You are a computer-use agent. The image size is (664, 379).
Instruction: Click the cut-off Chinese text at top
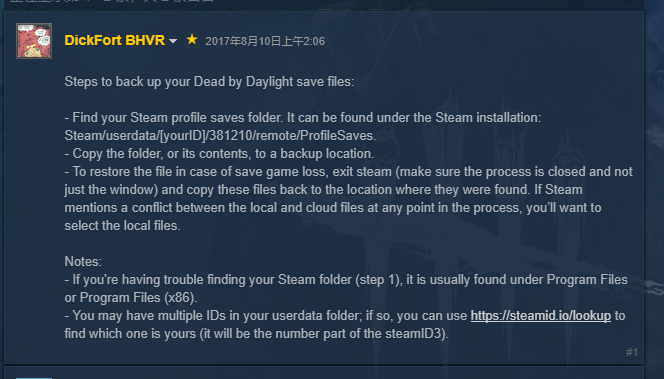112,1
